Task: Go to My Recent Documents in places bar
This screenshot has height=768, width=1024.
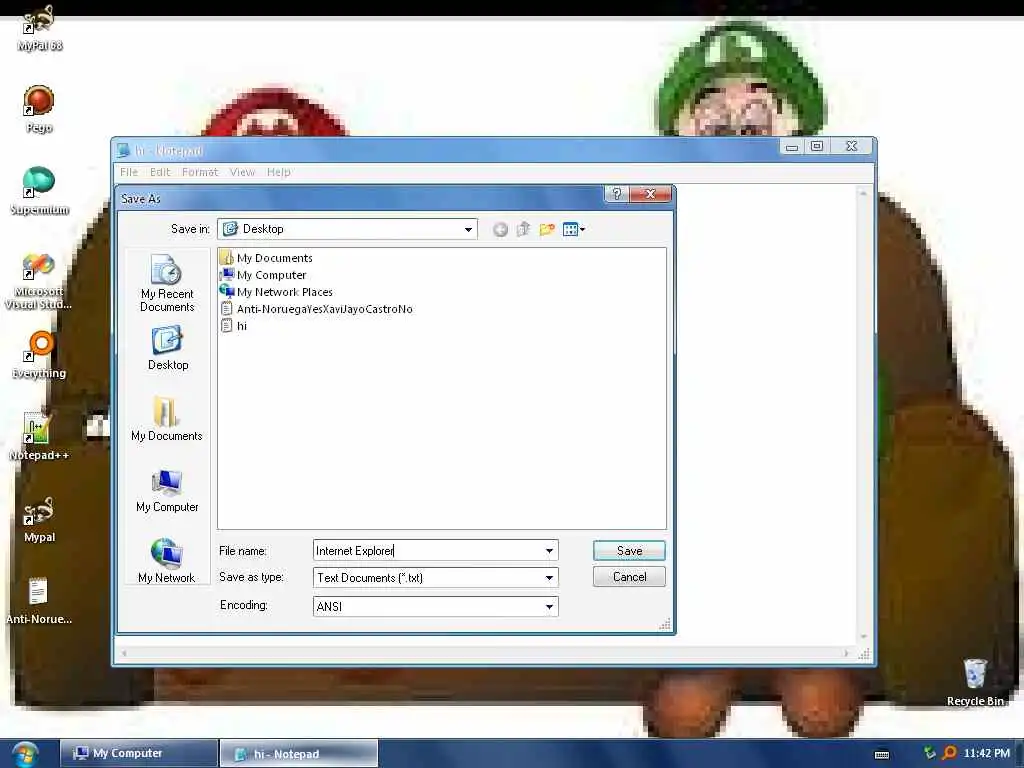Action: 167,283
